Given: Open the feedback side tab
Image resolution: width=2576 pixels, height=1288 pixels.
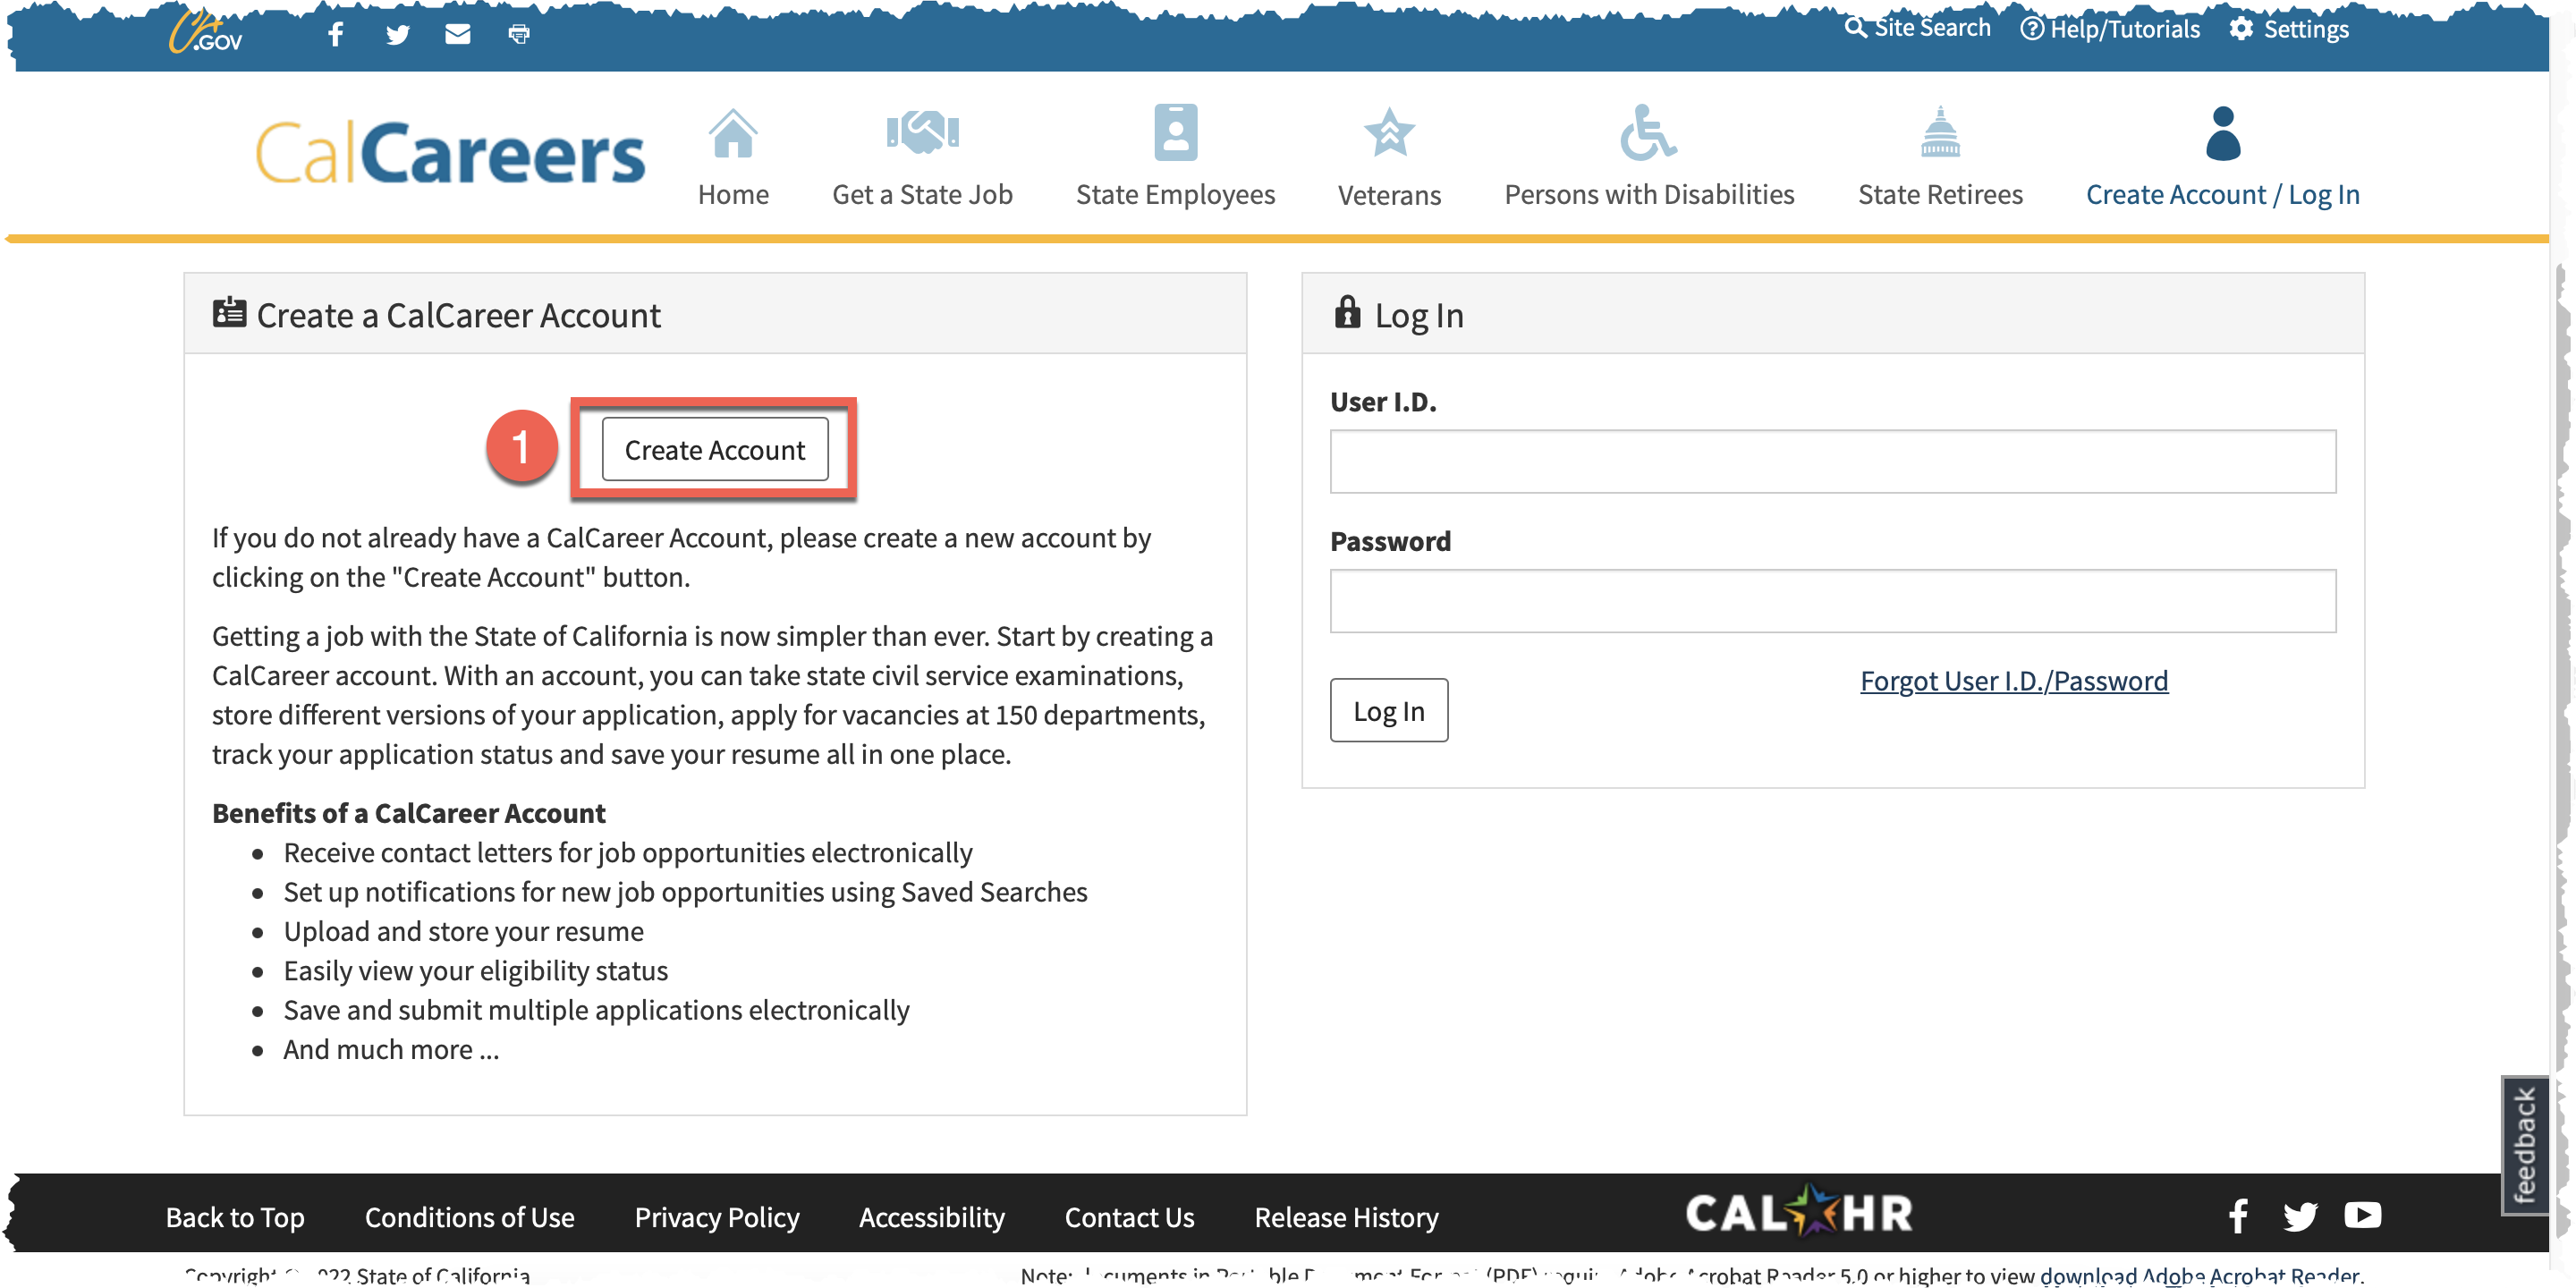Looking at the screenshot, I should pyautogui.click(x=2524, y=1145).
